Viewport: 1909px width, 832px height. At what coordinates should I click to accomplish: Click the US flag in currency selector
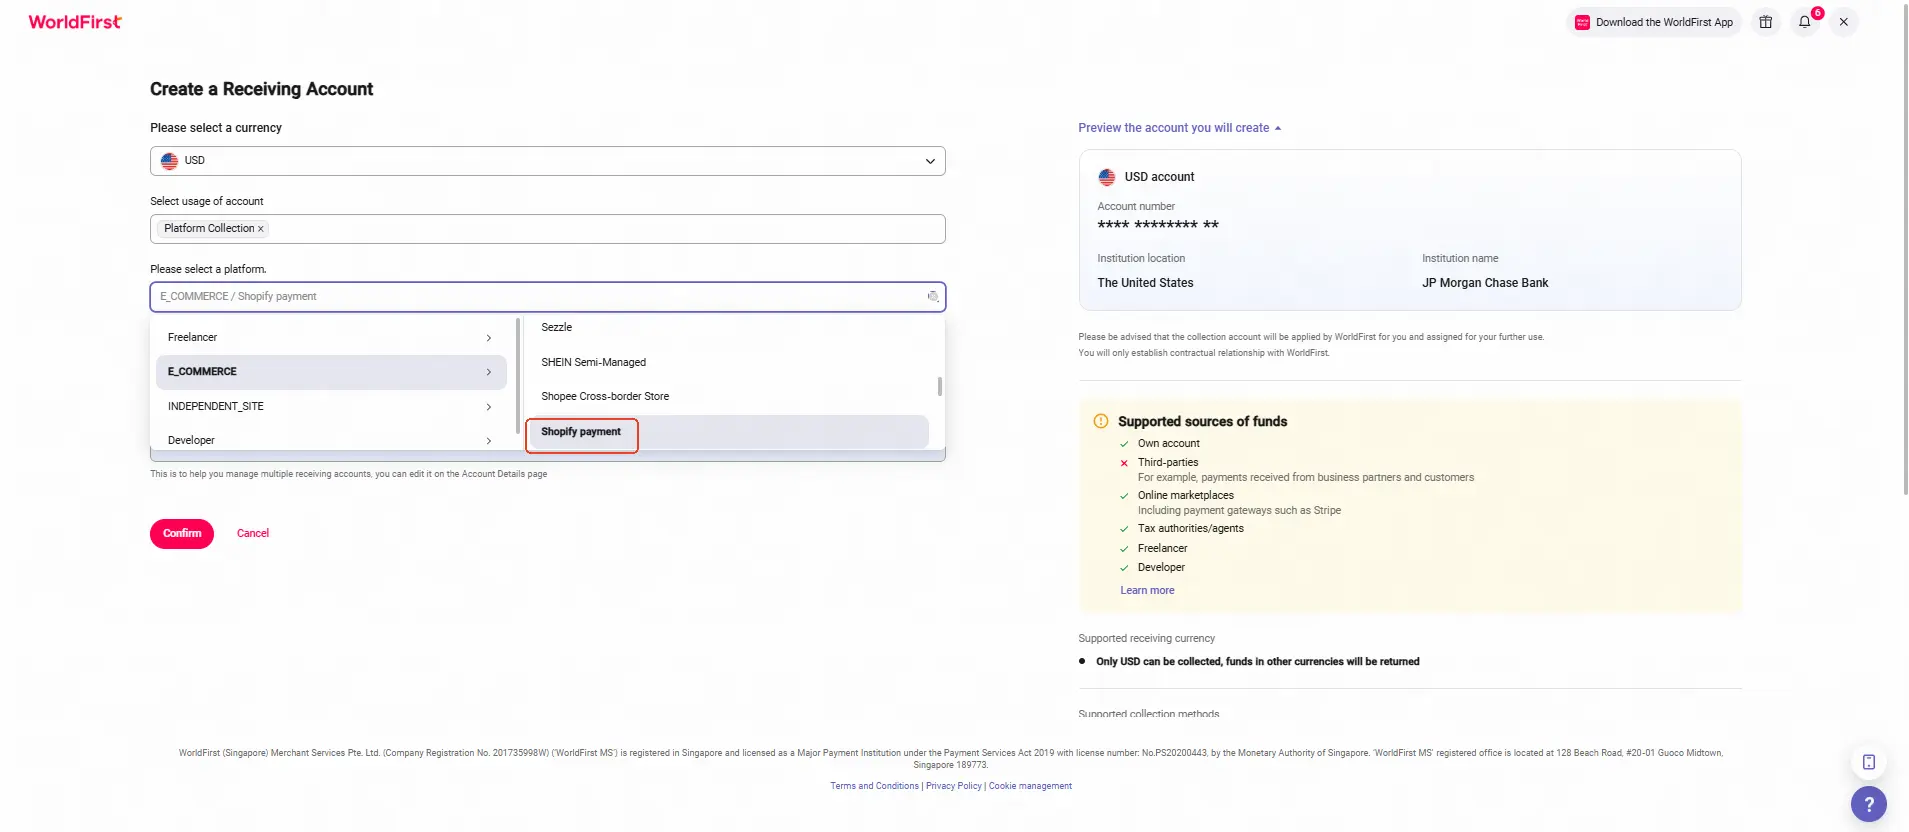tap(170, 161)
